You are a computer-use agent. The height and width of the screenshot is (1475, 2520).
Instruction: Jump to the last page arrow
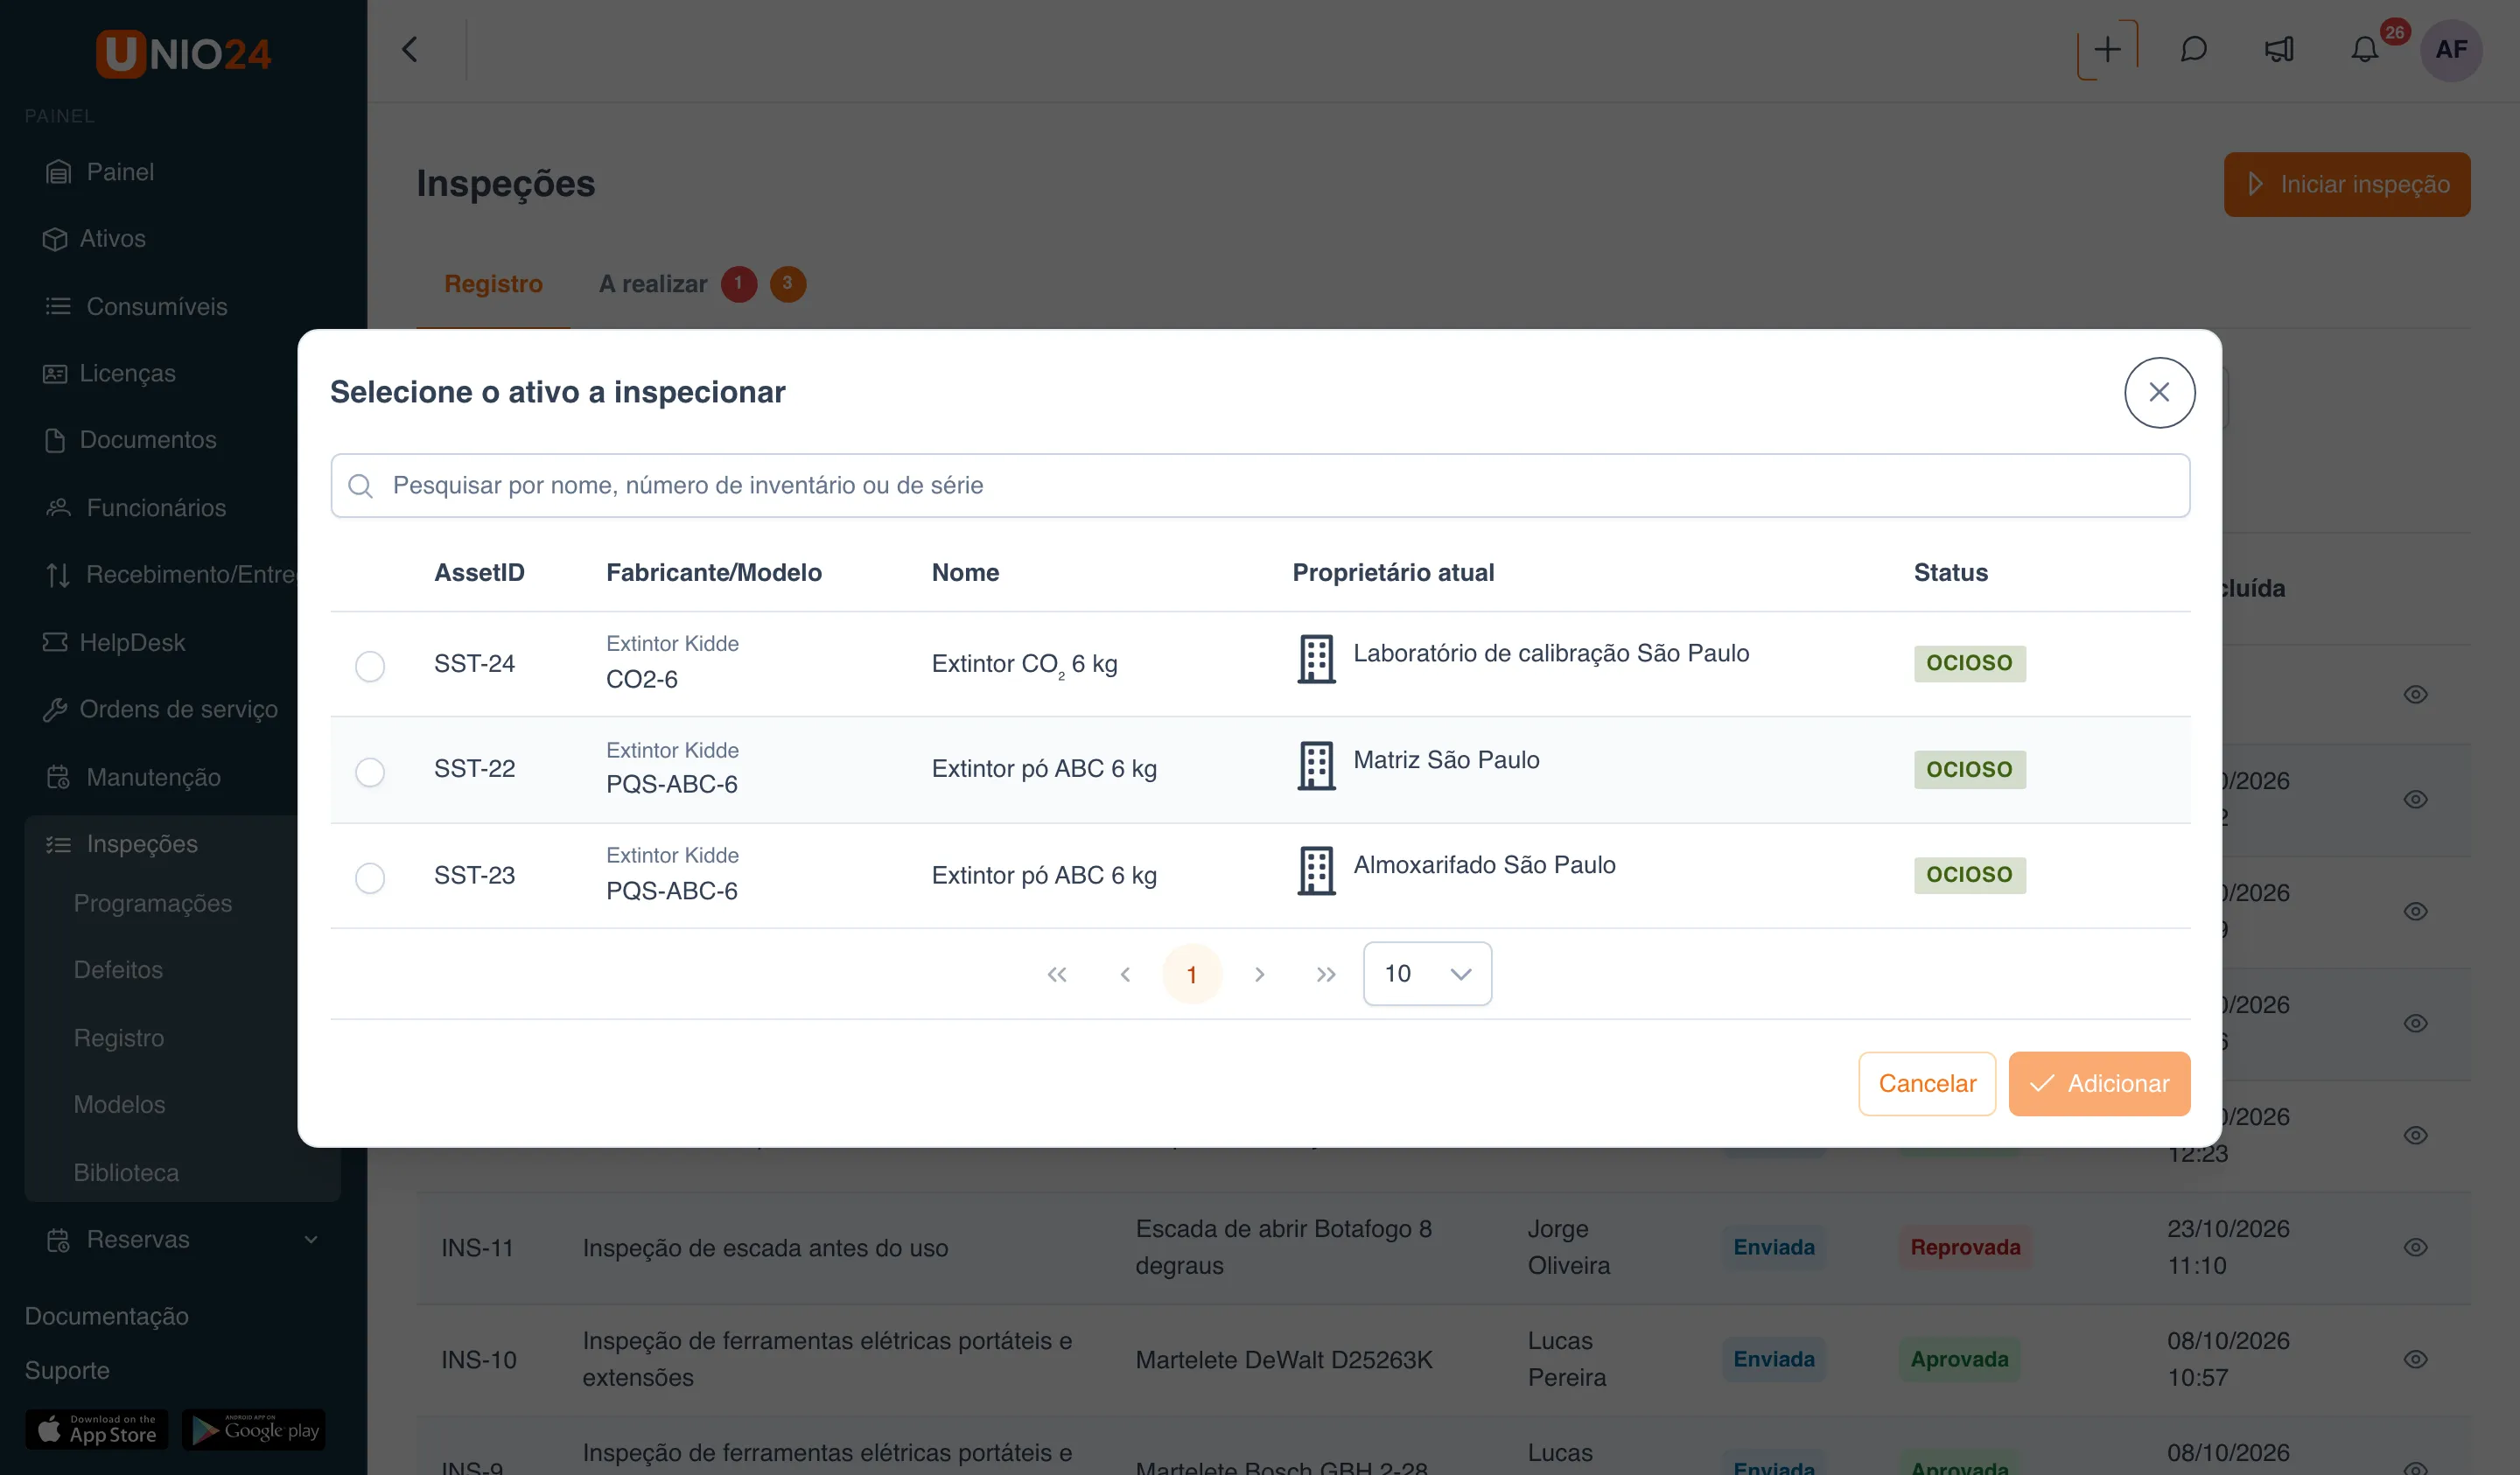click(1326, 974)
